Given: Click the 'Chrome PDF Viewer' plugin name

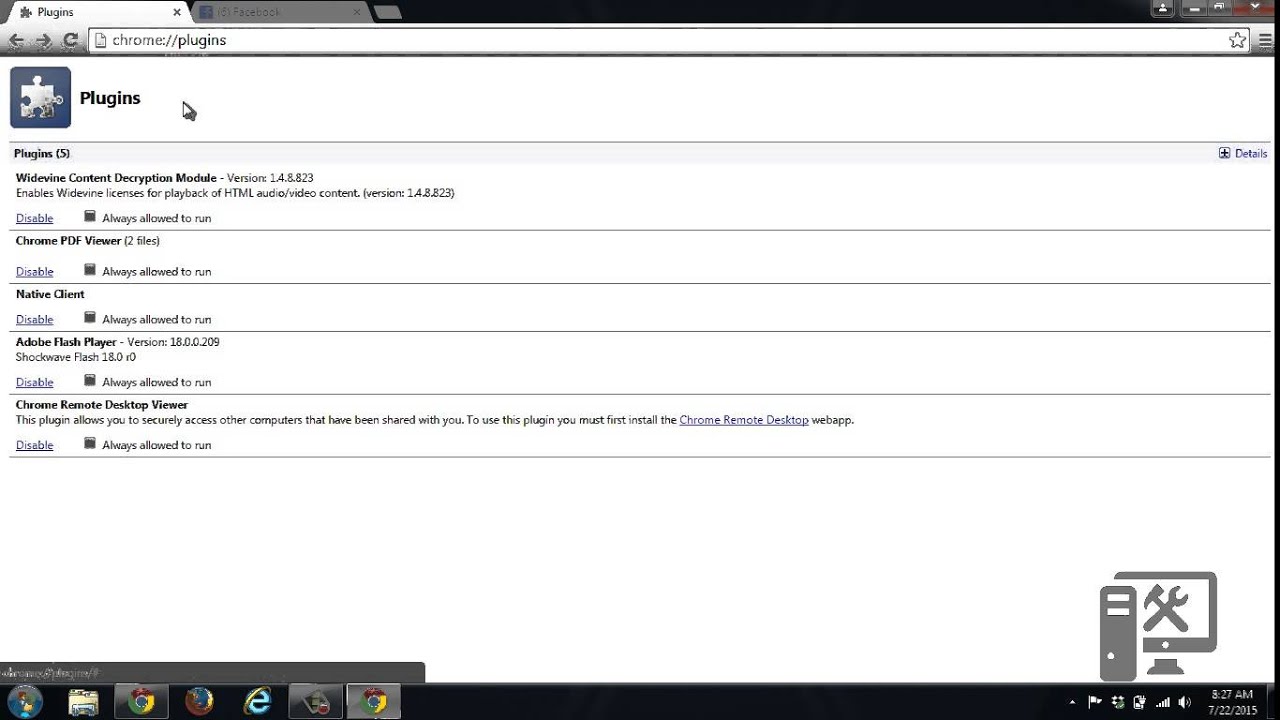Looking at the screenshot, I should coord(68,241).
